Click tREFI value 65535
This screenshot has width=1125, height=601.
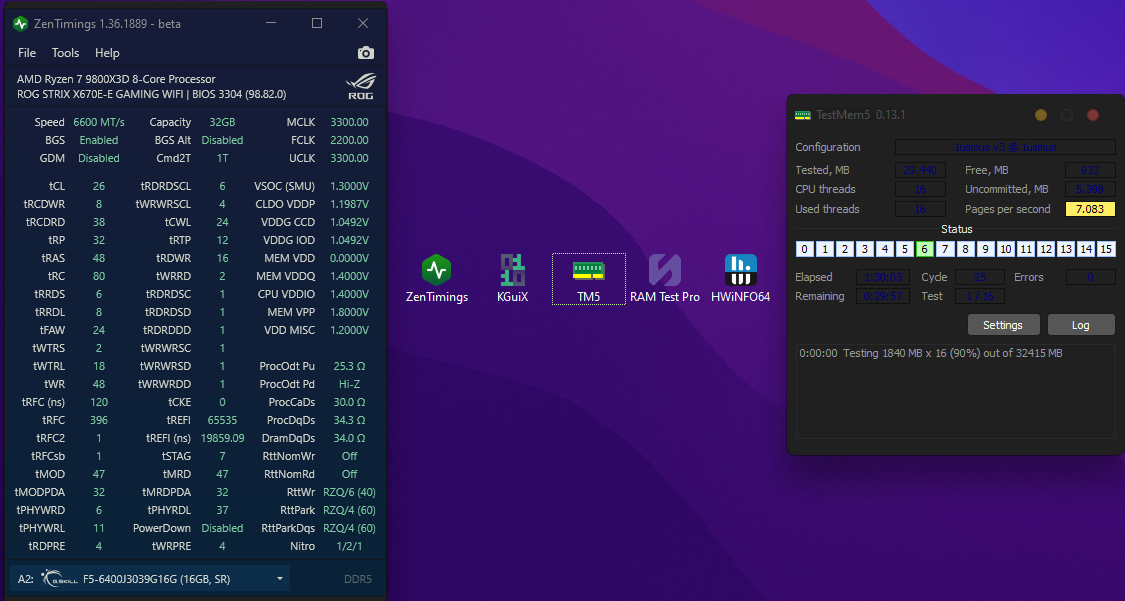click(x=222, y=420)
